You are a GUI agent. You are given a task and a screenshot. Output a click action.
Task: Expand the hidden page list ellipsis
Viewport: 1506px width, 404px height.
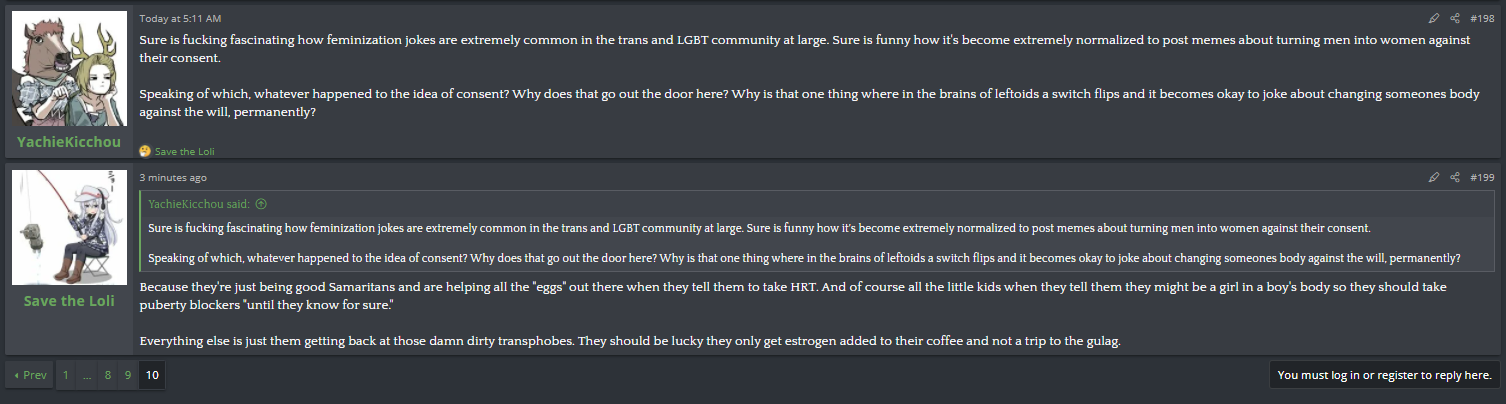click(x=87, y=375)
